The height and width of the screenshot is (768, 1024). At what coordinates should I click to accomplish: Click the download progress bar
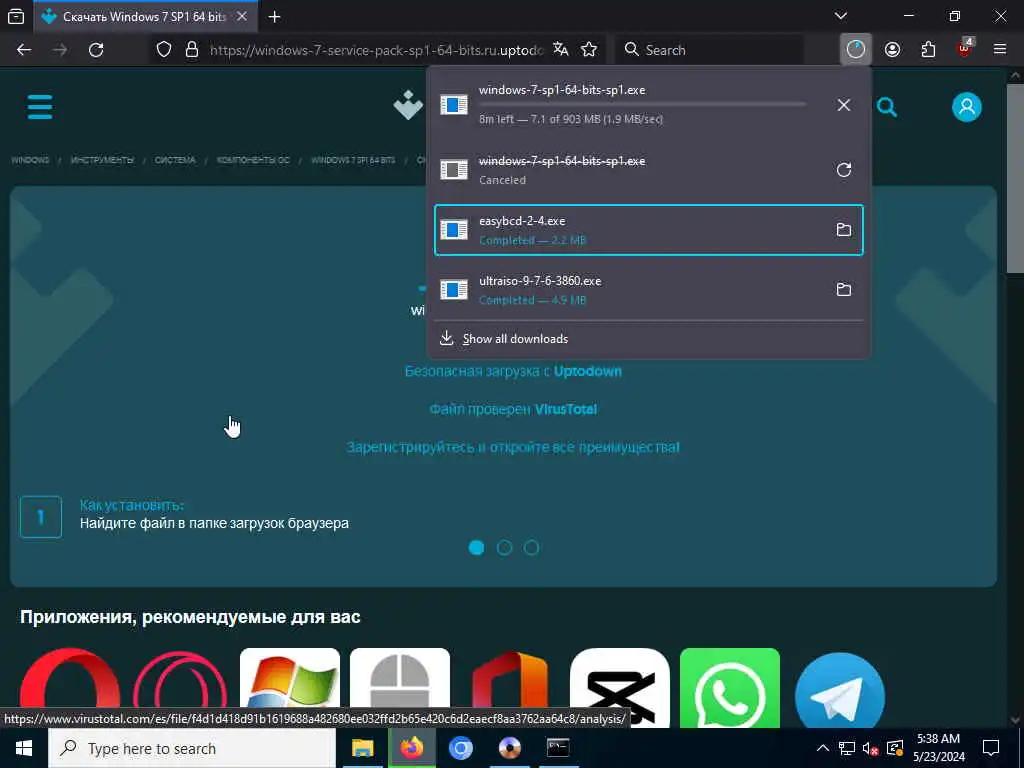[x=642, y=104]
